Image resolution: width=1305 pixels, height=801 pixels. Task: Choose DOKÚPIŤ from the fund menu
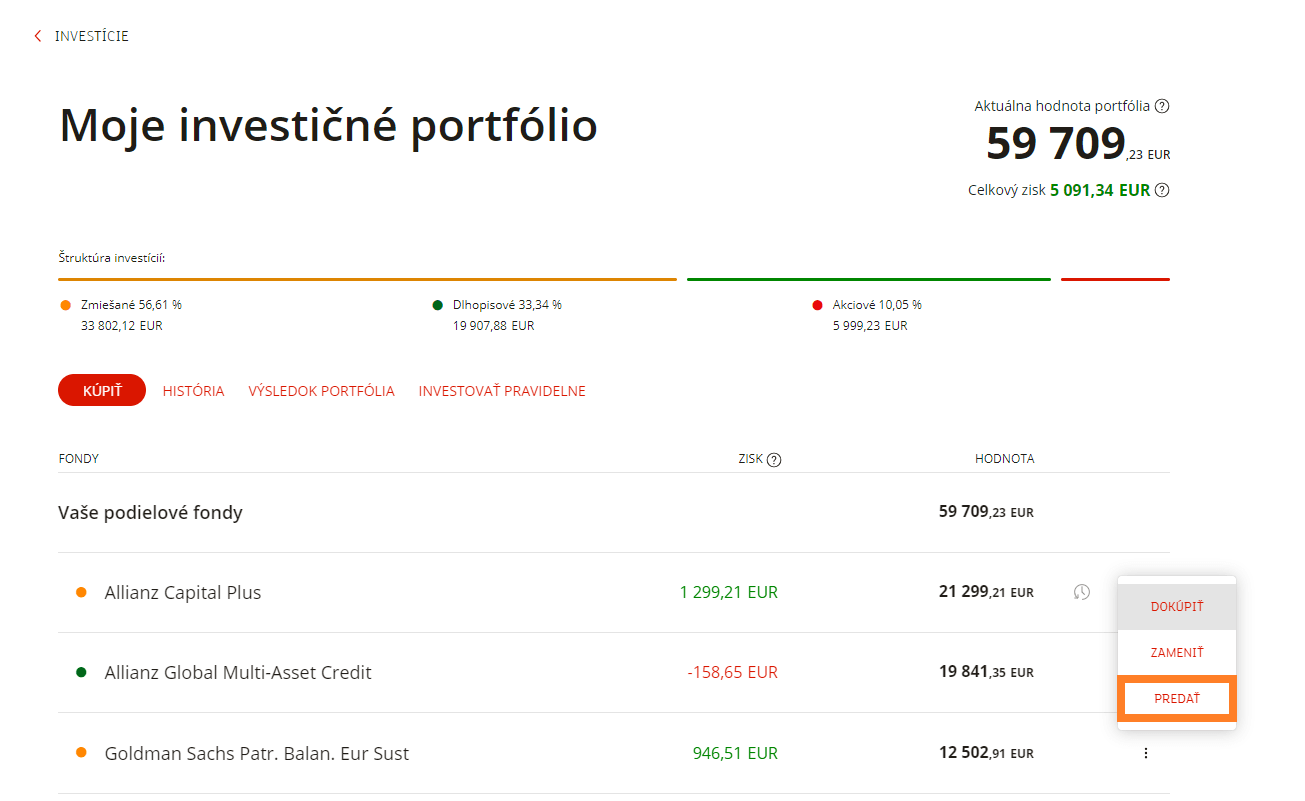click(x=1177, y=607)
